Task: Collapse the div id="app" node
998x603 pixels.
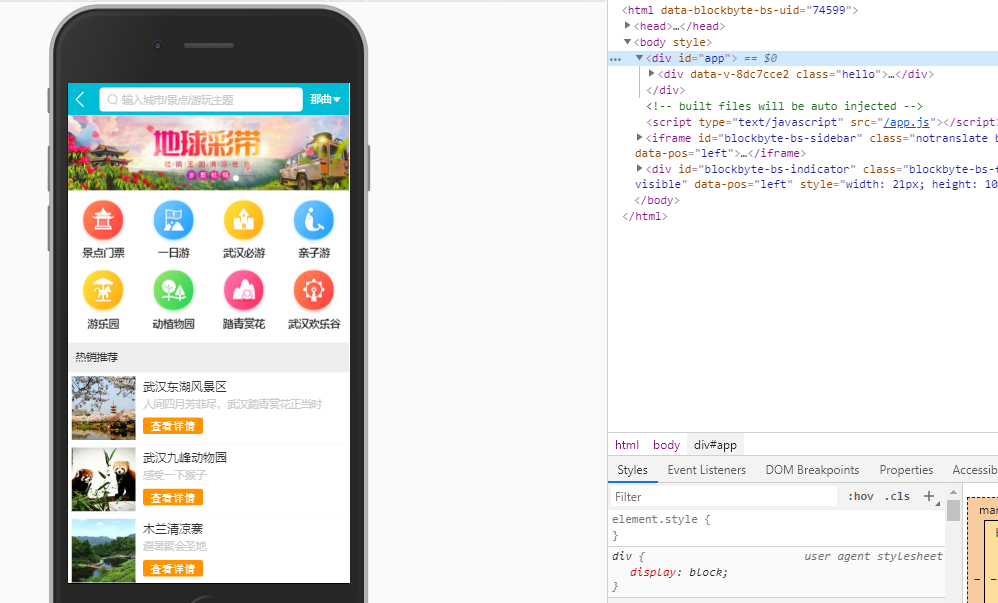Action: [x=640, y=57]
